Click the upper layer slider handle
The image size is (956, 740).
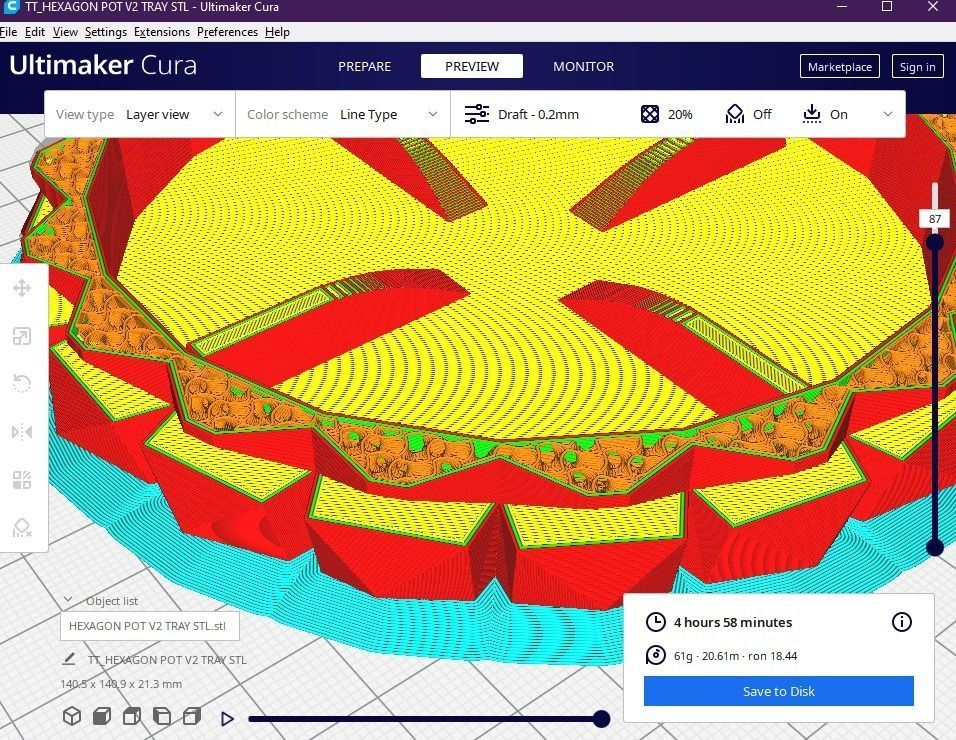pyautogui.click(x=935, y=242)
